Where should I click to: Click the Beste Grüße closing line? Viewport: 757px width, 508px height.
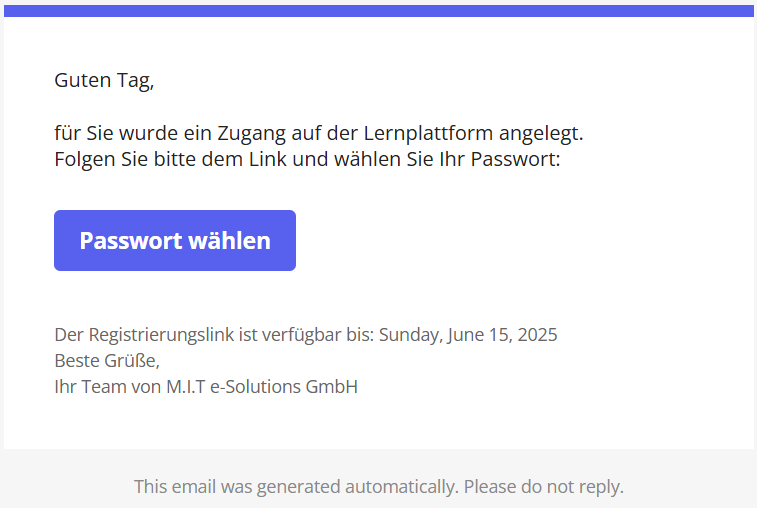click(x=107, y=361)
